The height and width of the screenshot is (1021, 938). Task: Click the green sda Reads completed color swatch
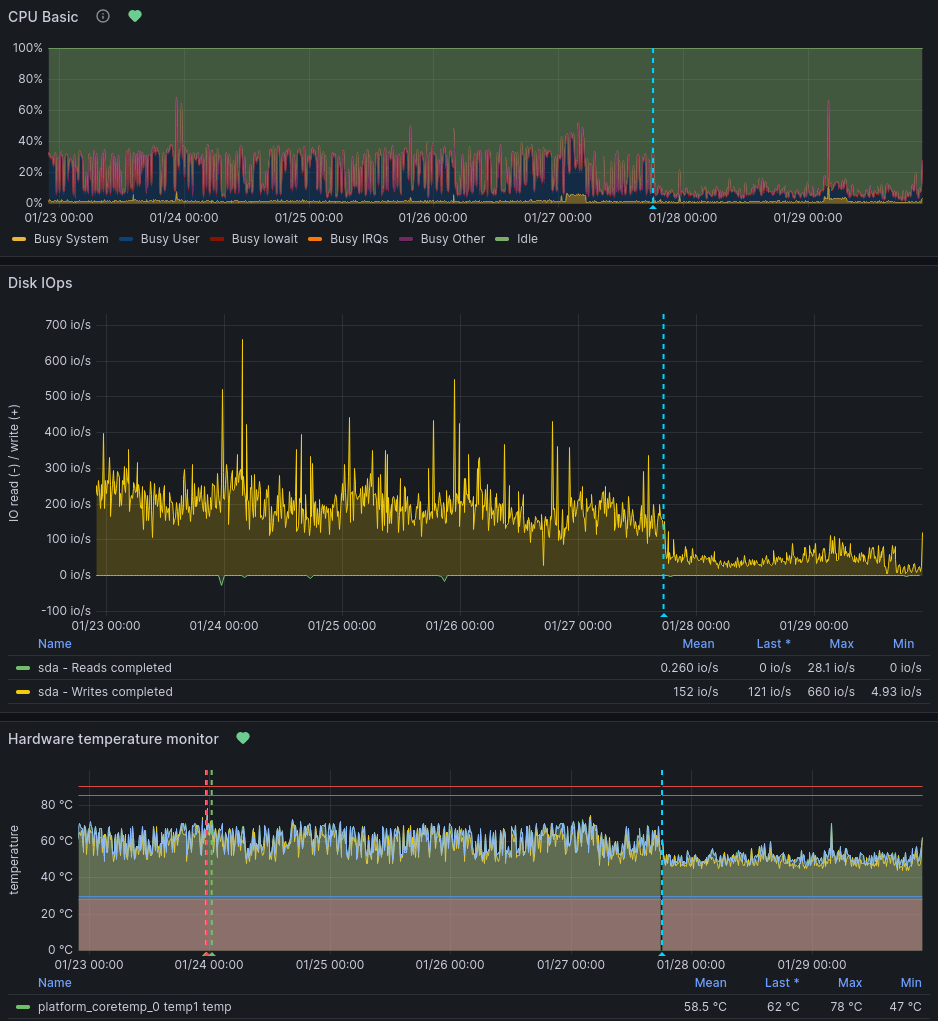23,668
